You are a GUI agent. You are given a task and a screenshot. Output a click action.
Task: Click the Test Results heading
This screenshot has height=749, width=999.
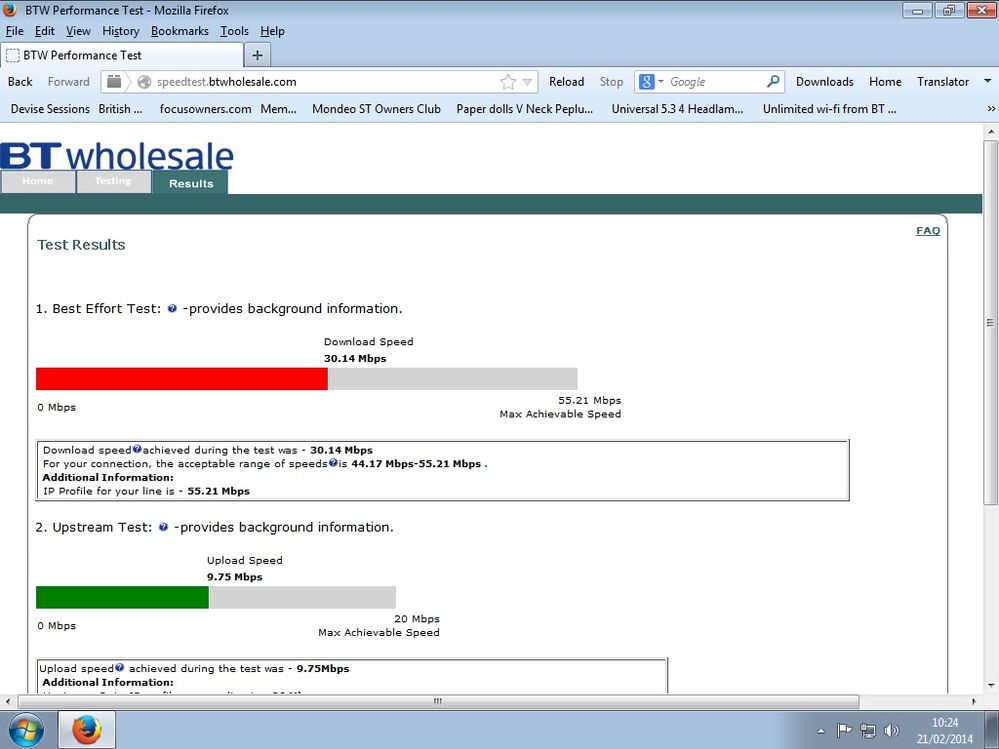(x=81, y=245)
